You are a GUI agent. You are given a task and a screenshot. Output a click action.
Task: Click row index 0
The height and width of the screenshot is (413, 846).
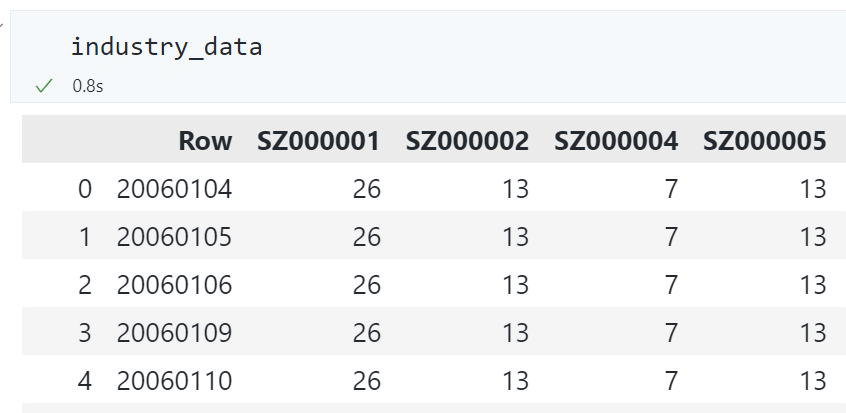pos(84,189)
